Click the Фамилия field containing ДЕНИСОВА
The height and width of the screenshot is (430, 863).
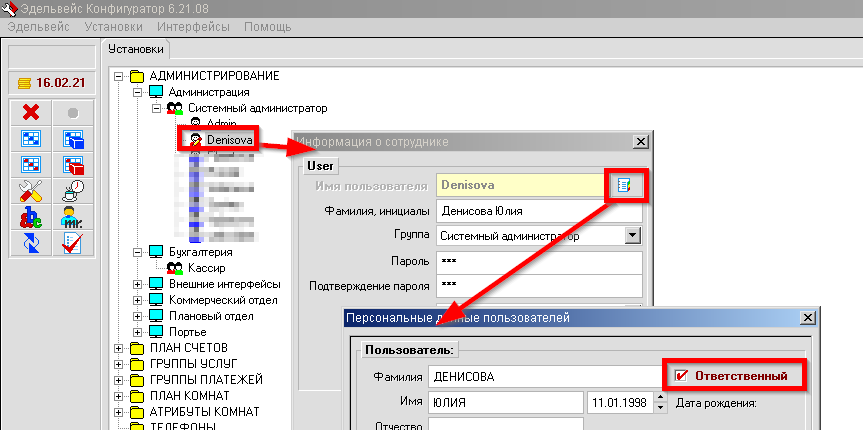pos(542,377)
